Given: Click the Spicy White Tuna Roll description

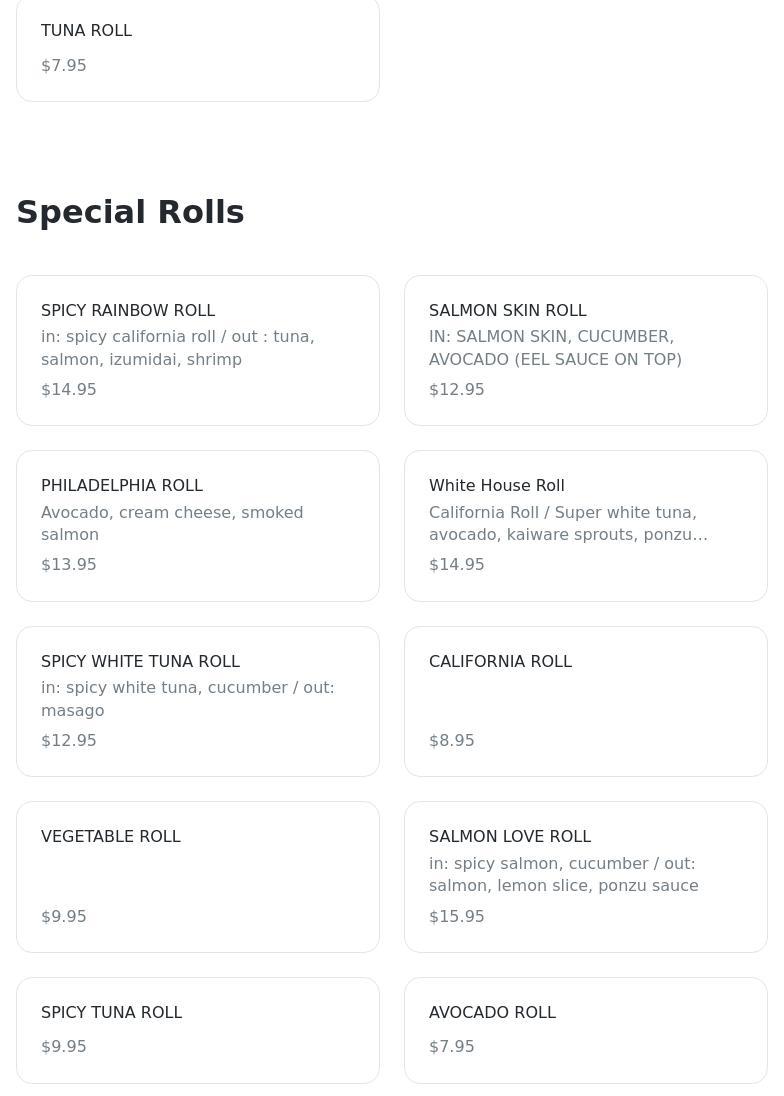Looking at the screenshot, I should 188,699.
